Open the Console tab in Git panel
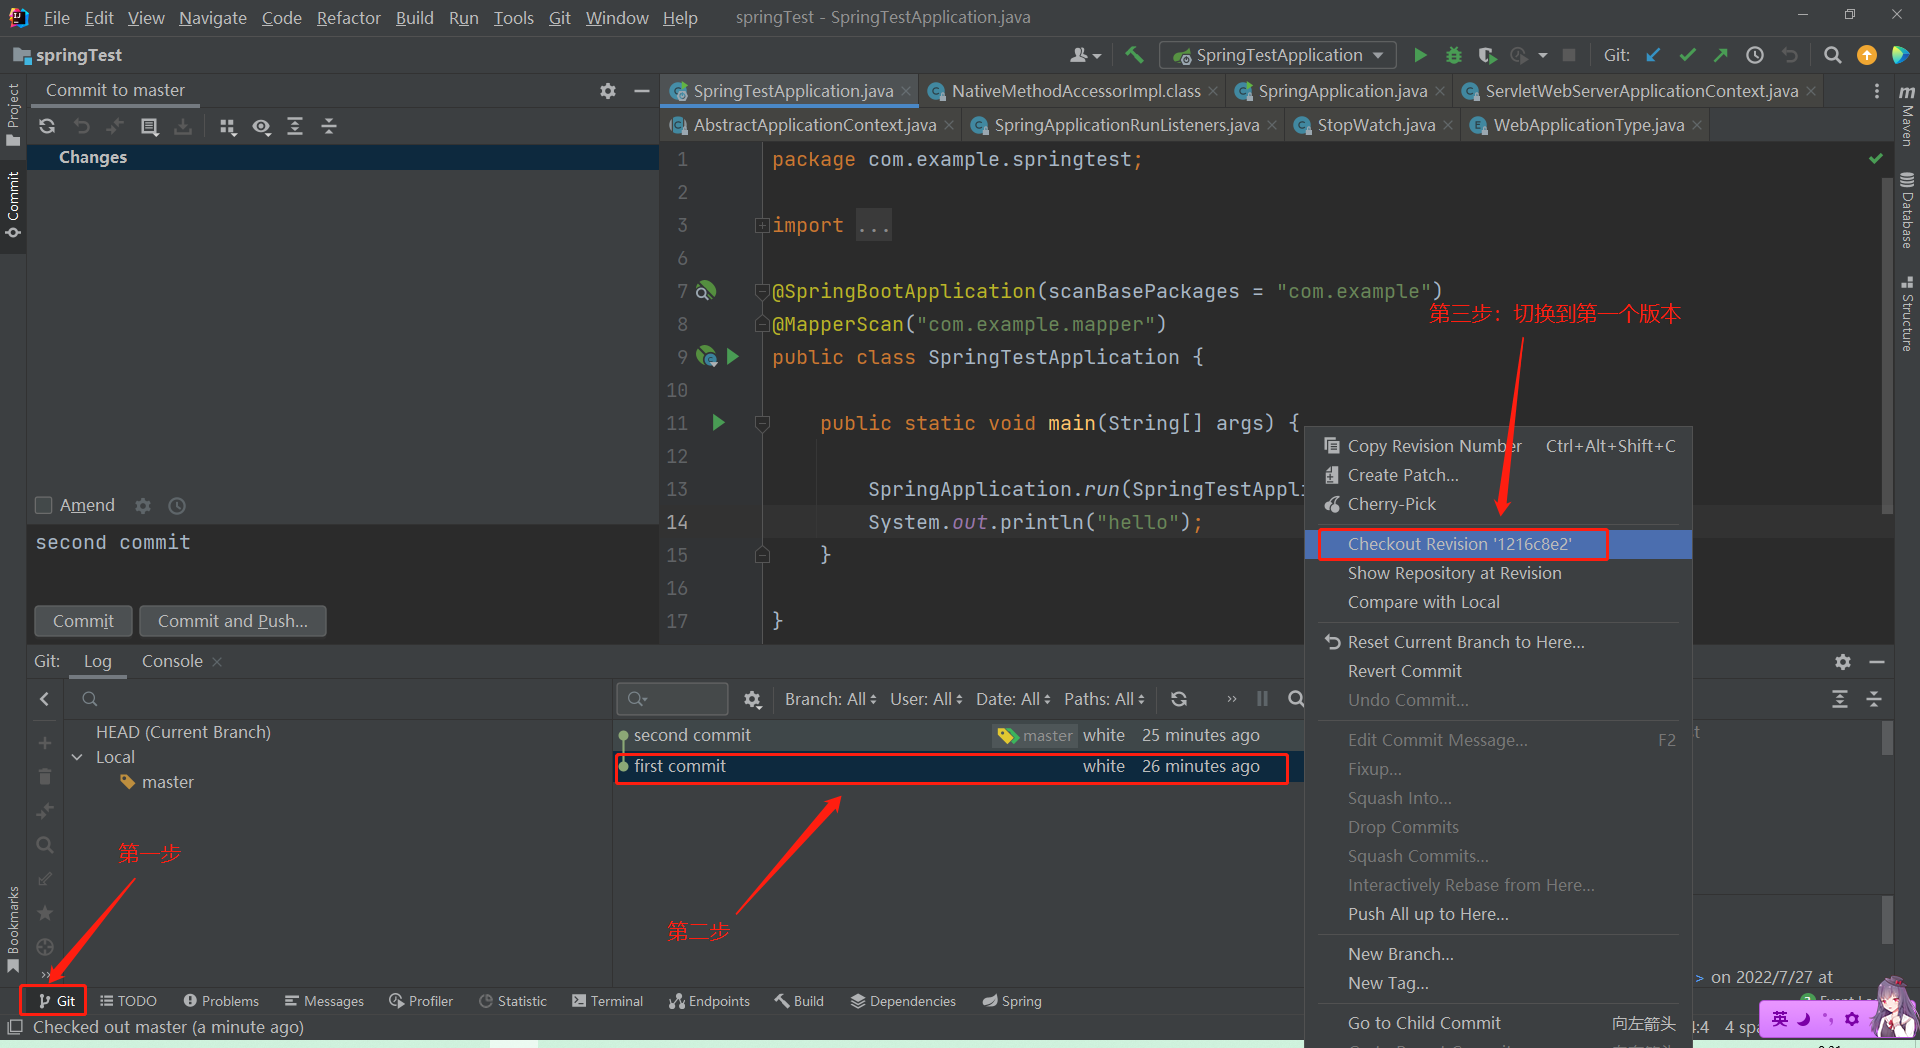Image resolution: width=1920 pixels, height=1048 pixels. click(x=172, y=661)
